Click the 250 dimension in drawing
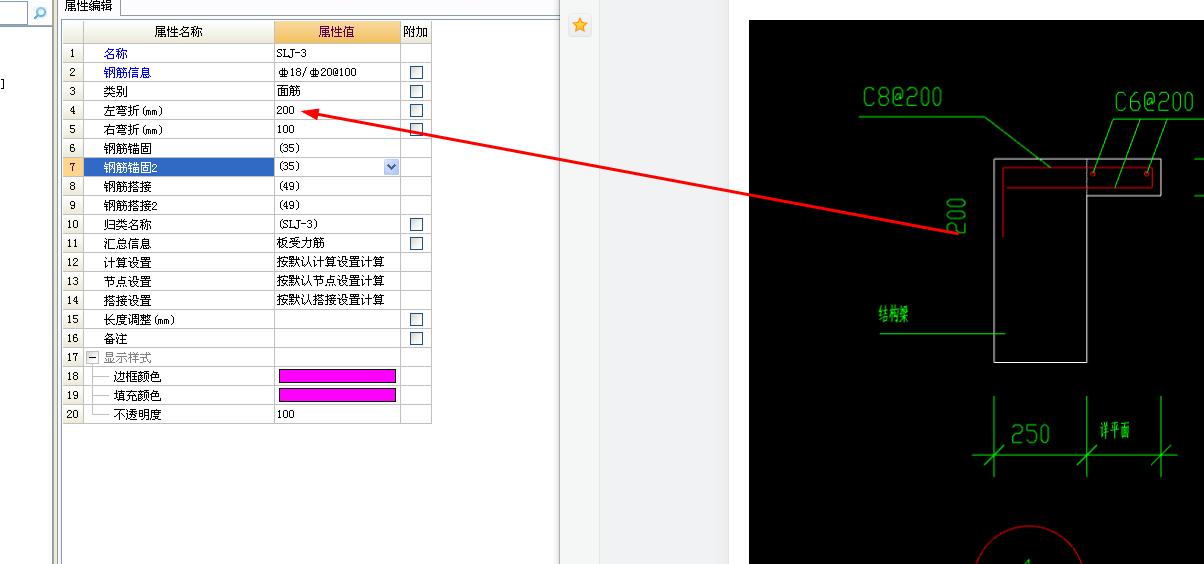 point(1030,434)
